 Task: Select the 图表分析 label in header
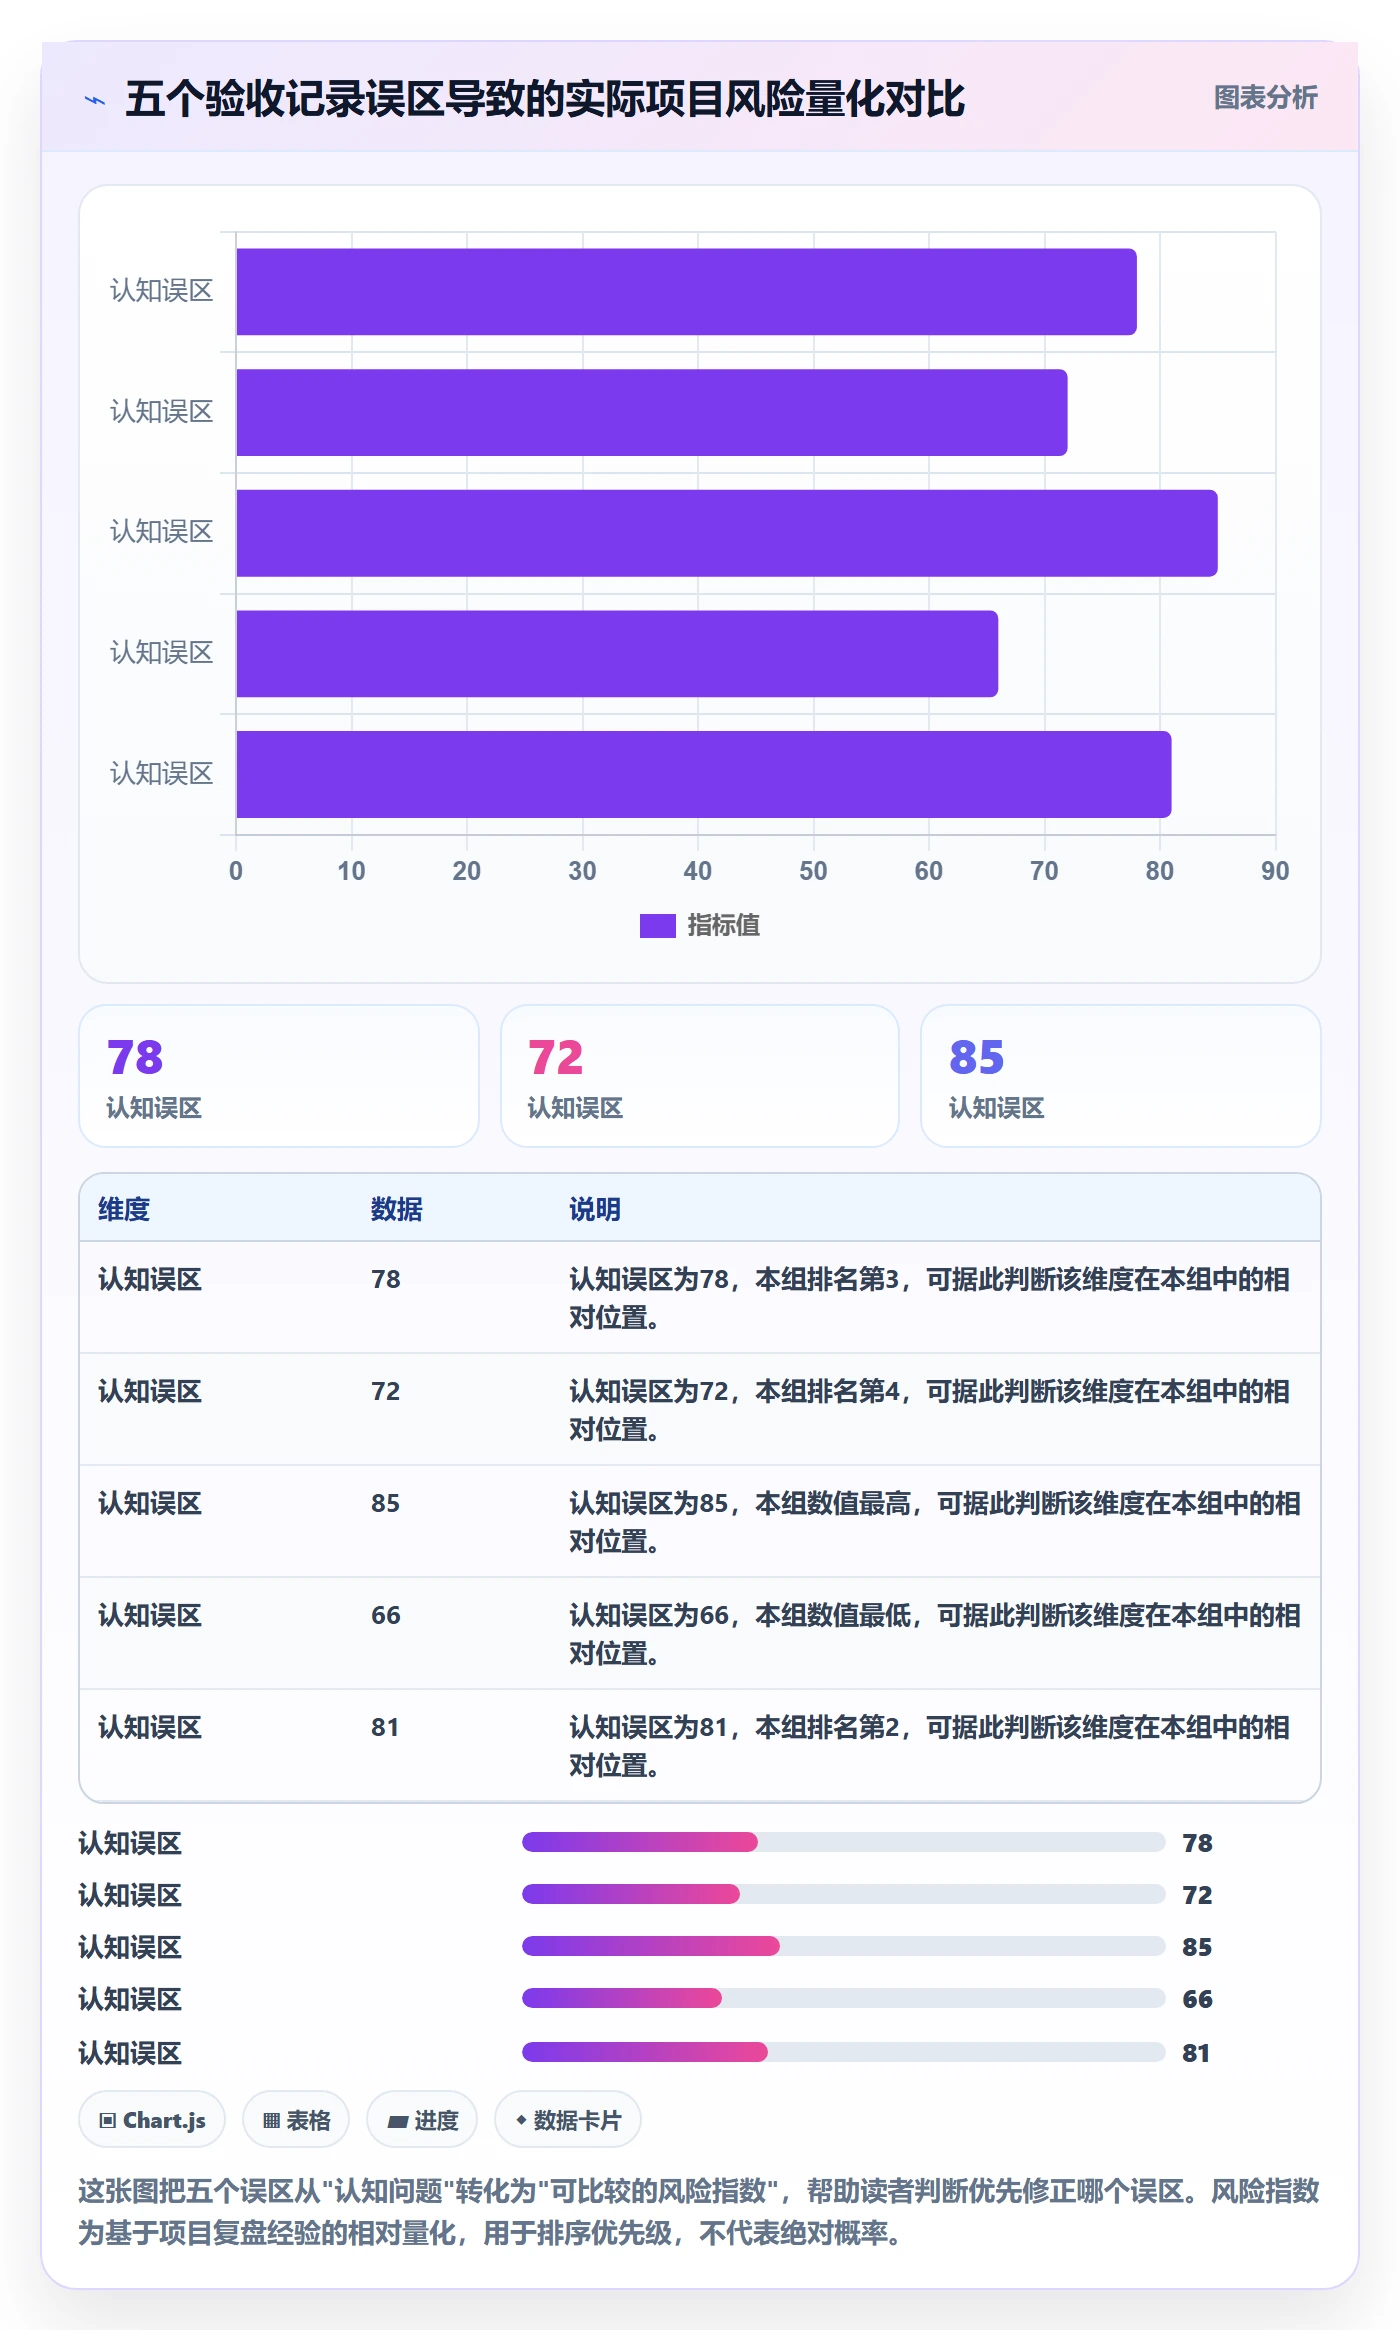pos(1265,98)
